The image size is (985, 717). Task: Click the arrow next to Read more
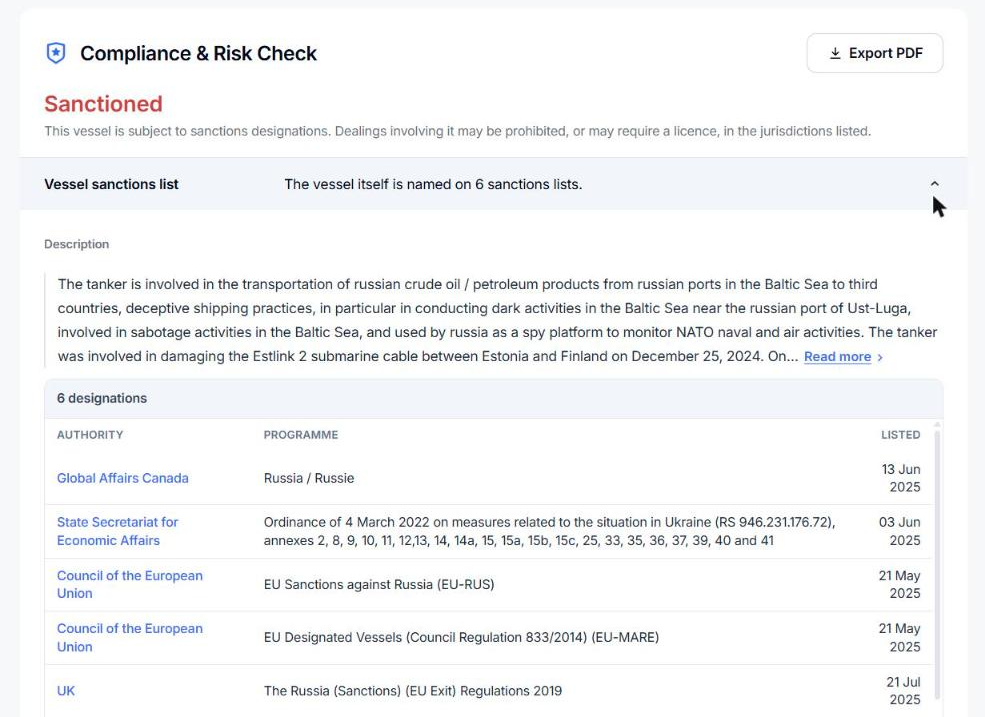880,357
